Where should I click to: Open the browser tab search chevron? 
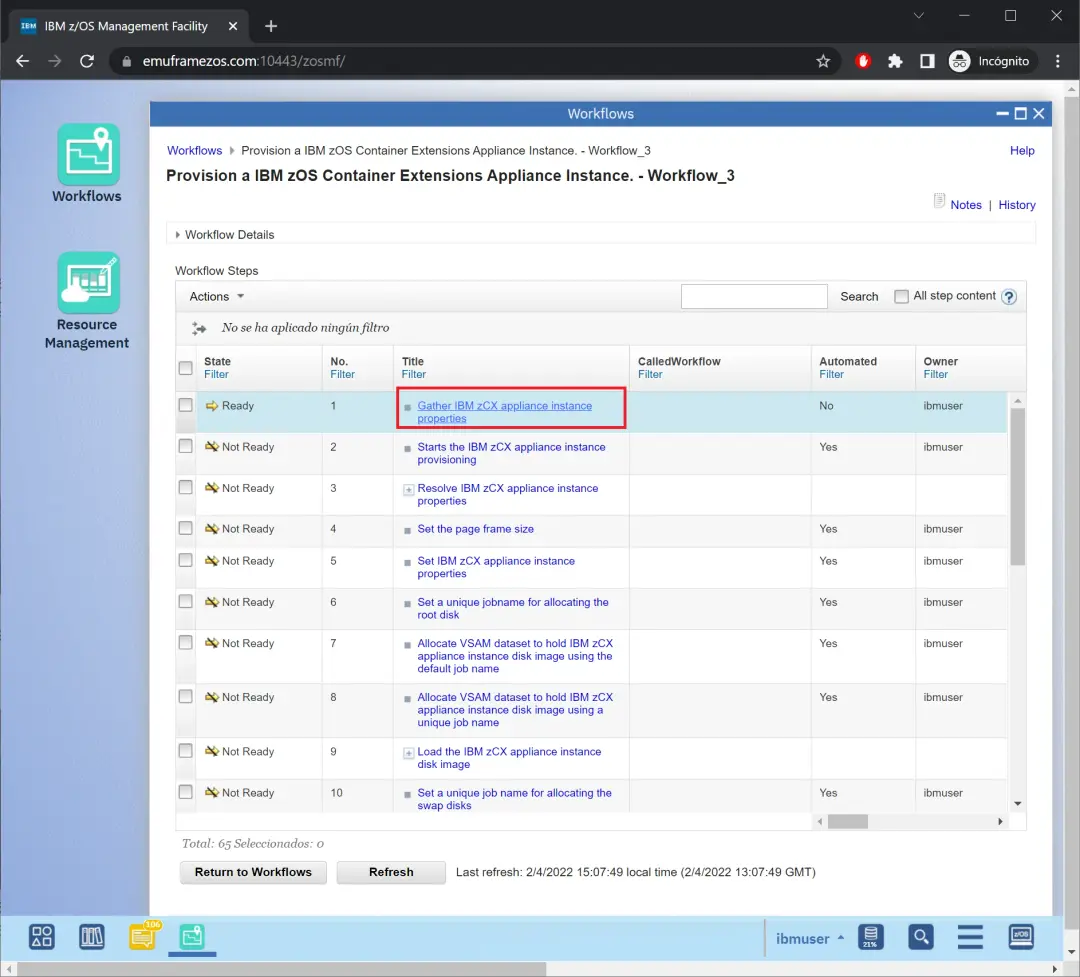point(918,15)
